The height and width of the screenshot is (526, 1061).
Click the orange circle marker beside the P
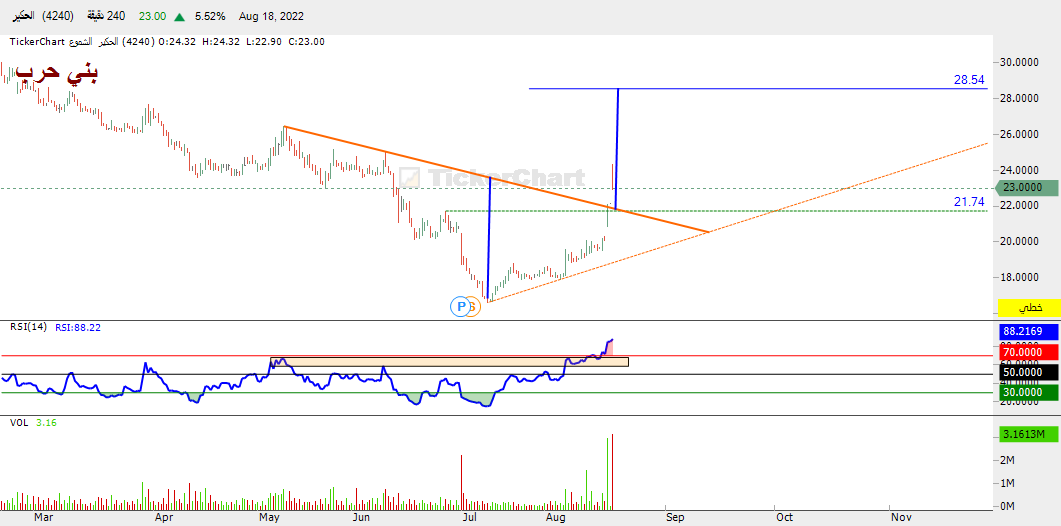473,307
